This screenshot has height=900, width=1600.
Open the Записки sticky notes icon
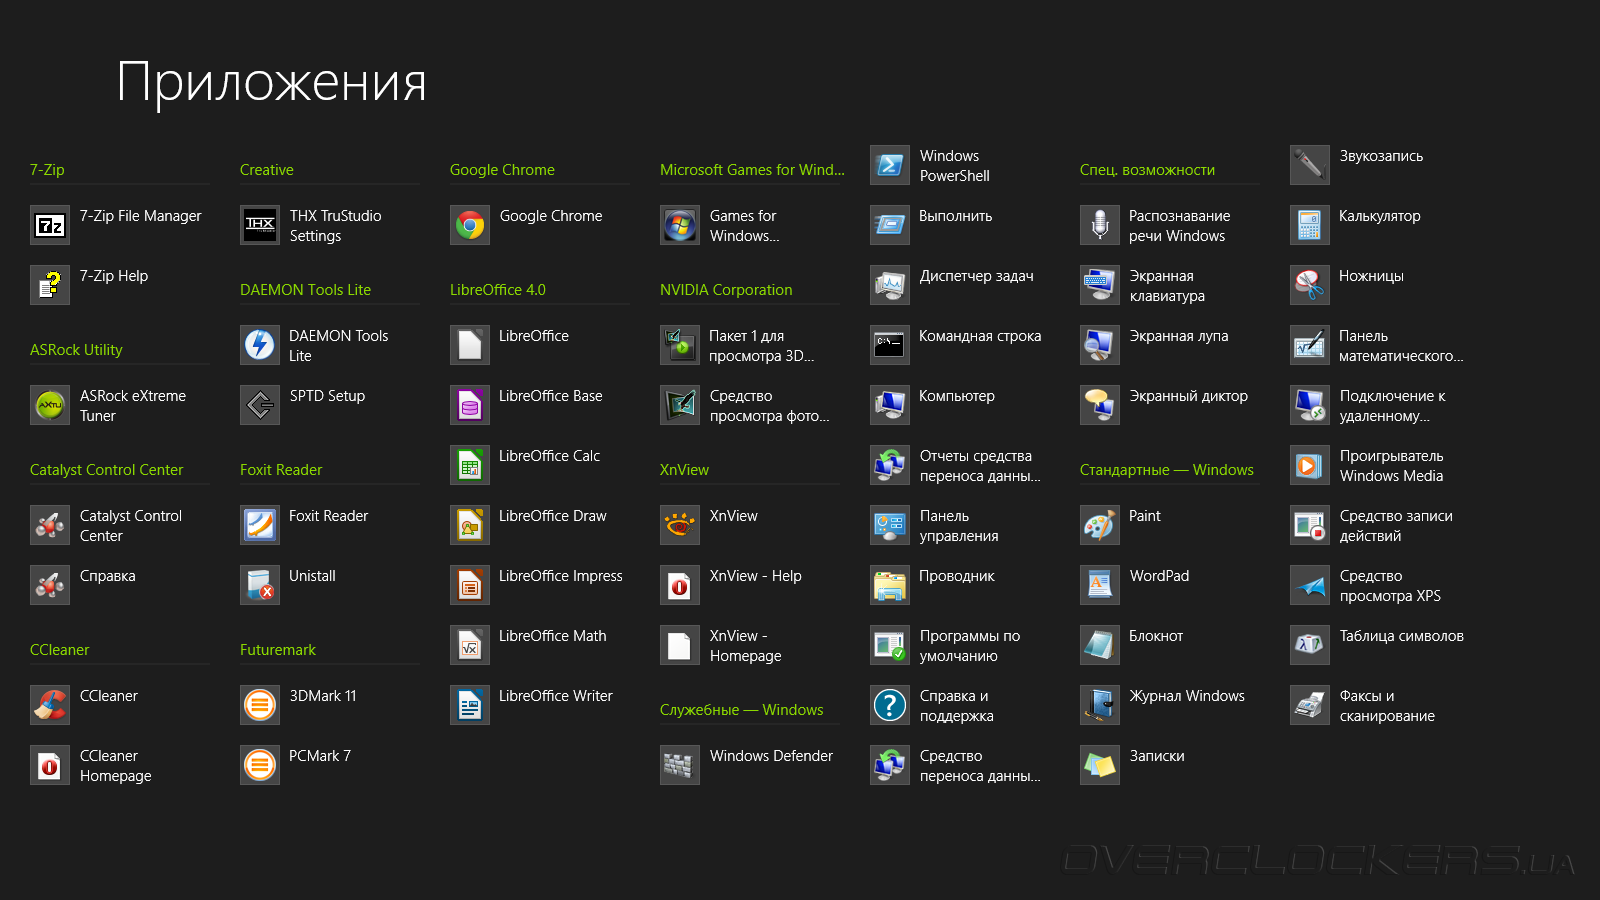1100,765
